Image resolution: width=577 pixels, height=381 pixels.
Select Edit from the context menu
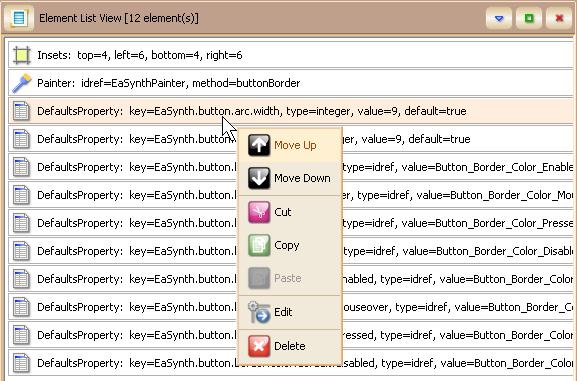tap(290, 312)
